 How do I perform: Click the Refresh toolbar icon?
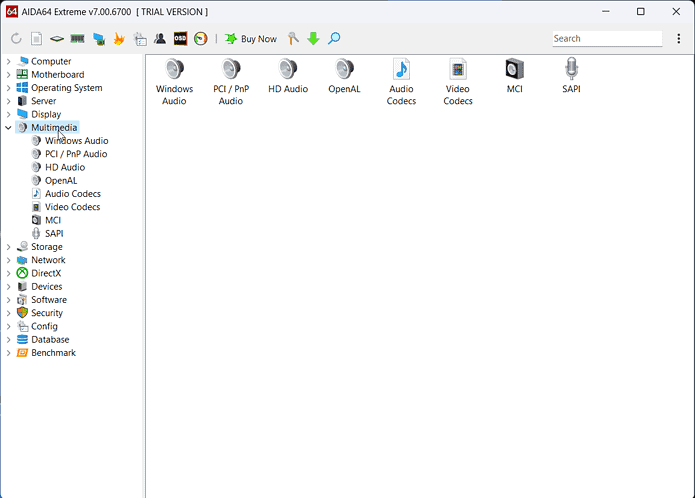pos(16,39)
